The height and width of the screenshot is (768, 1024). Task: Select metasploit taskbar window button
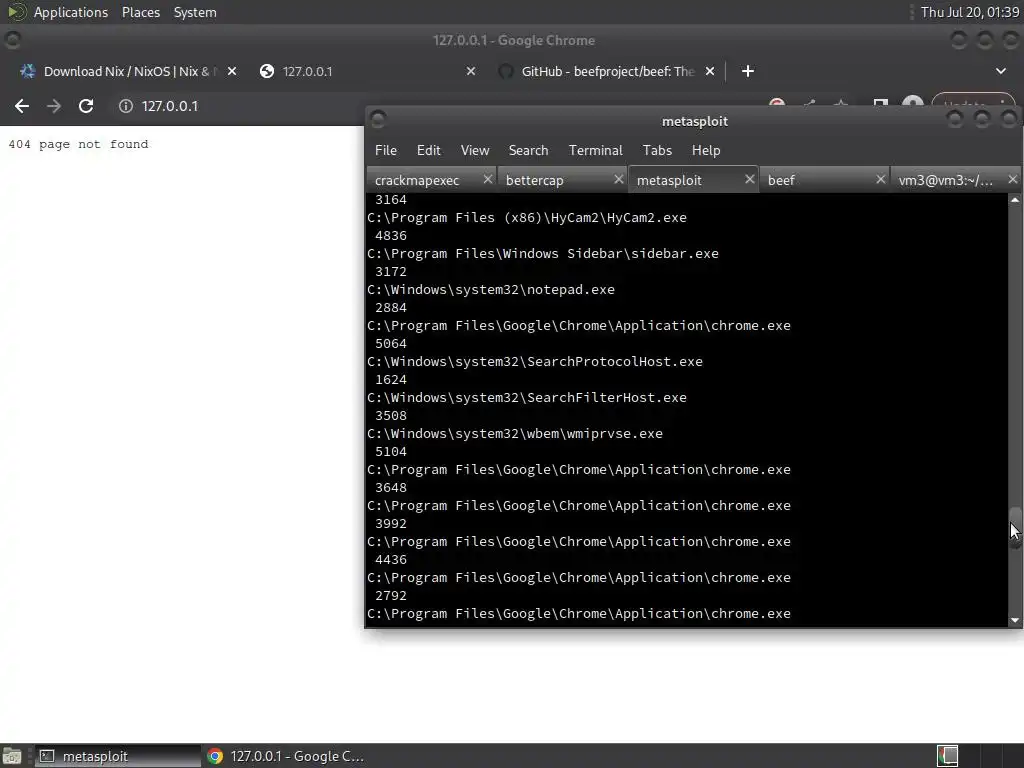(x=118, y=756)
